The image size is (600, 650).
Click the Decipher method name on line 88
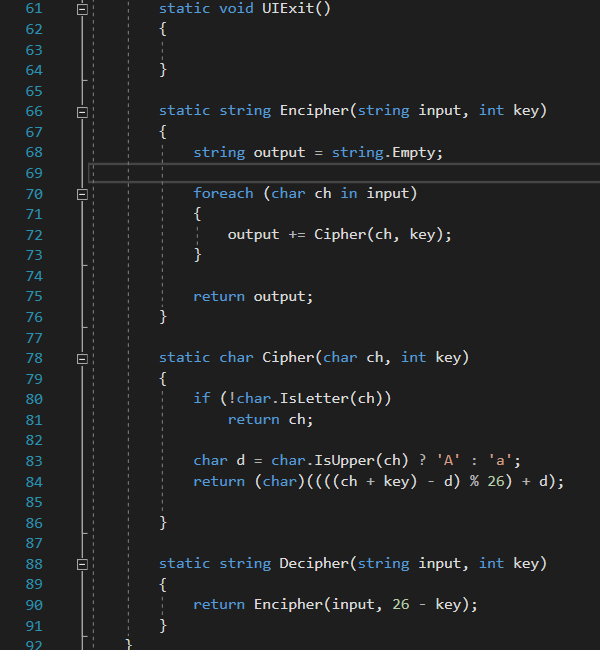coord(314,563)
